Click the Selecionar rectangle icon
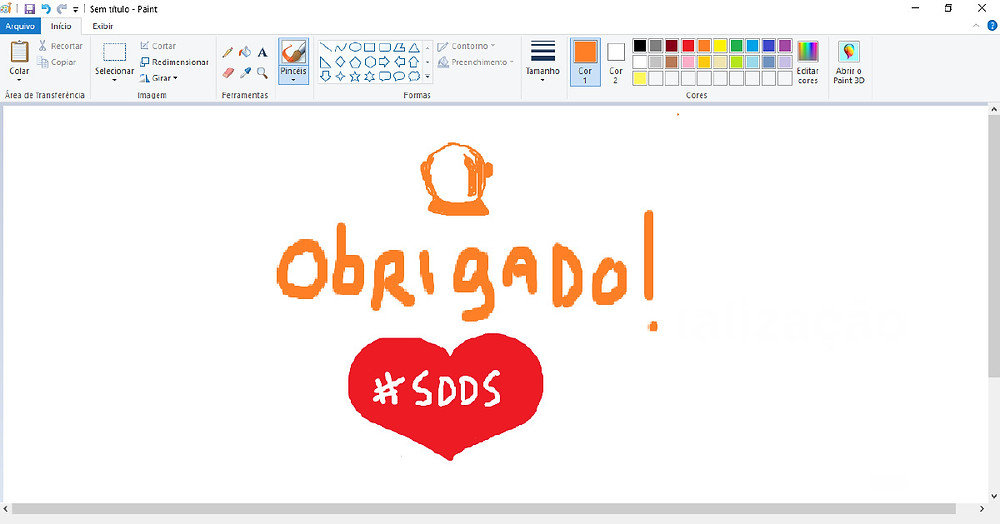The width and height of the screenshot is (1000, 524). coord(115,52)
